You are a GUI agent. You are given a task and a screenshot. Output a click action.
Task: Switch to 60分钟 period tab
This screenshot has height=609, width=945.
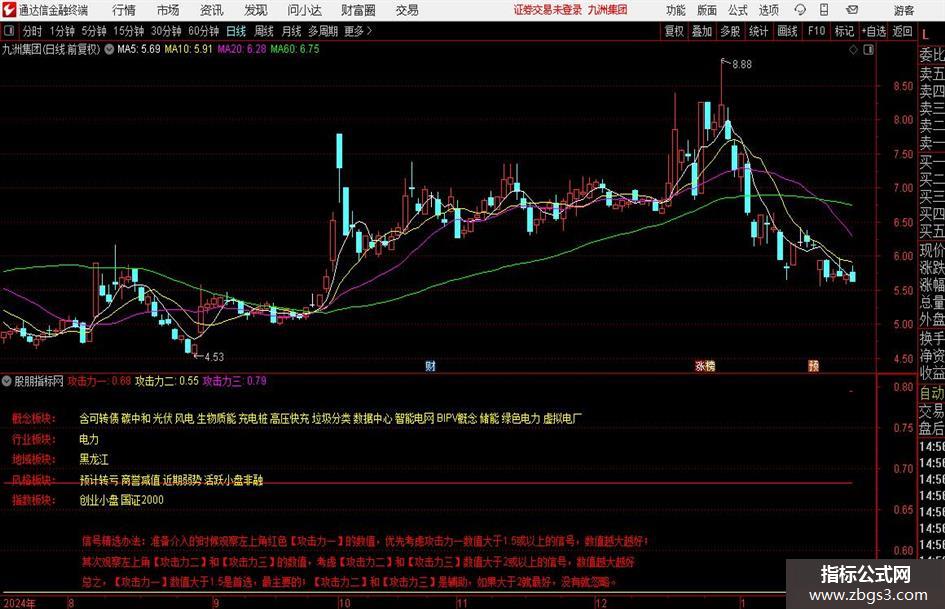pos(204,31)
